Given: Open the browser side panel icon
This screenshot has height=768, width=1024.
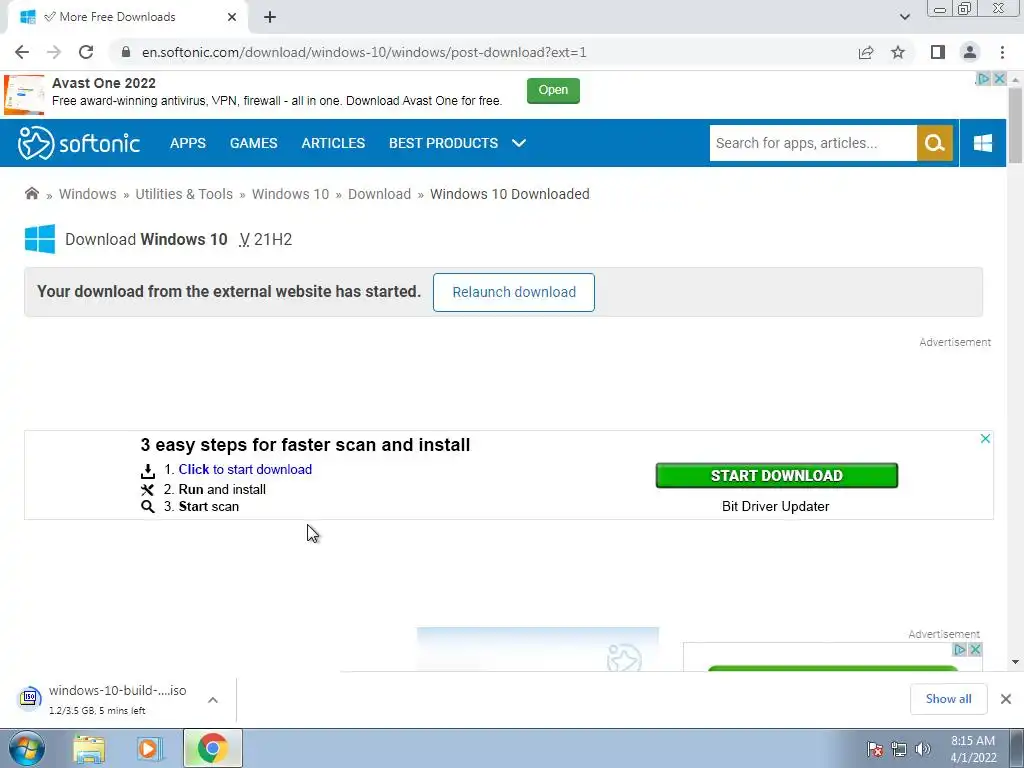Looking at the screenshot, I should click(x=938, y=52).
